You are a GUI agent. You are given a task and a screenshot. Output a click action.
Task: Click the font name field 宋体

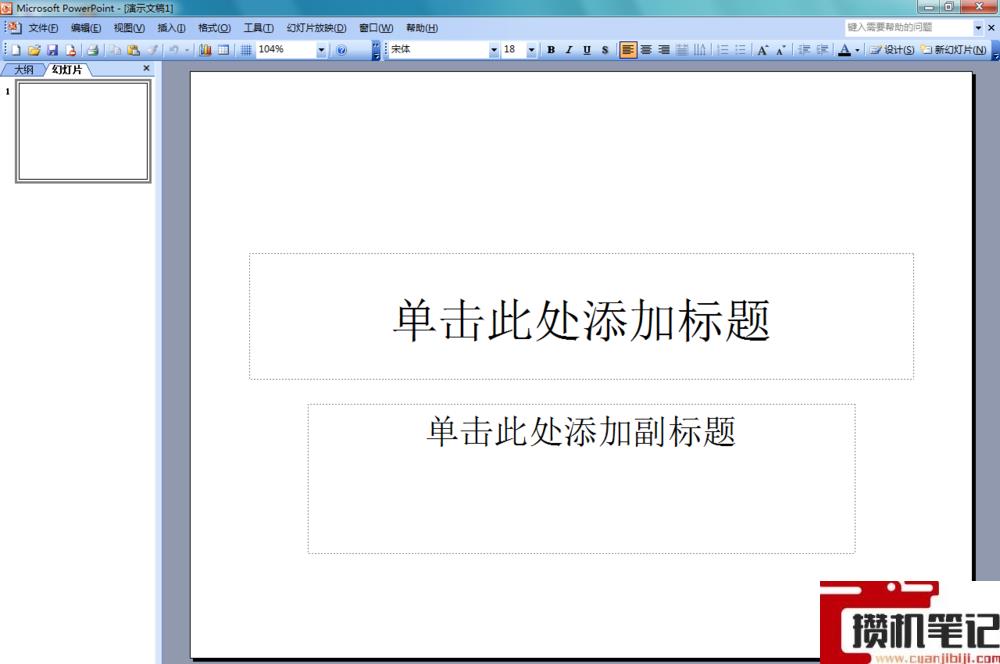[439, 50]
